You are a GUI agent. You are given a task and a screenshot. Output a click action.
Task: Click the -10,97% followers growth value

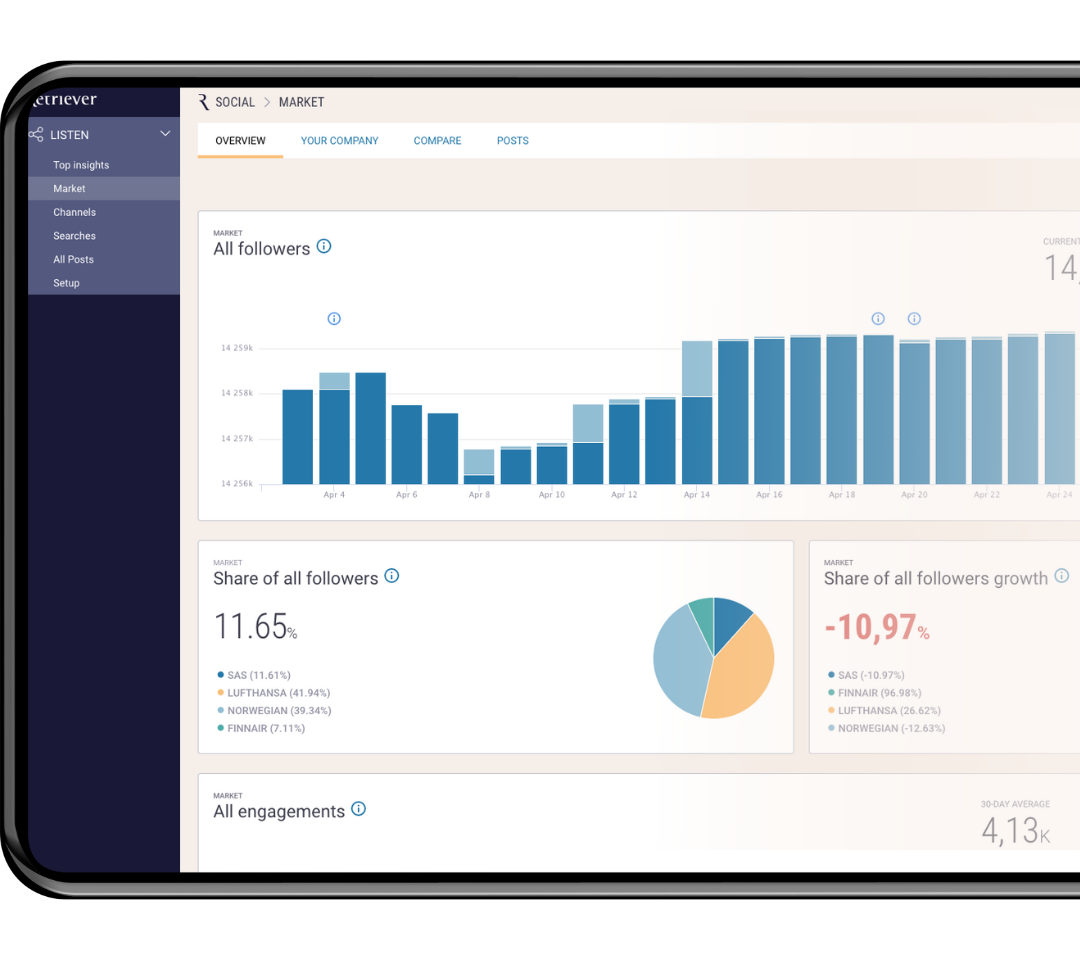[x=877, y=627]
